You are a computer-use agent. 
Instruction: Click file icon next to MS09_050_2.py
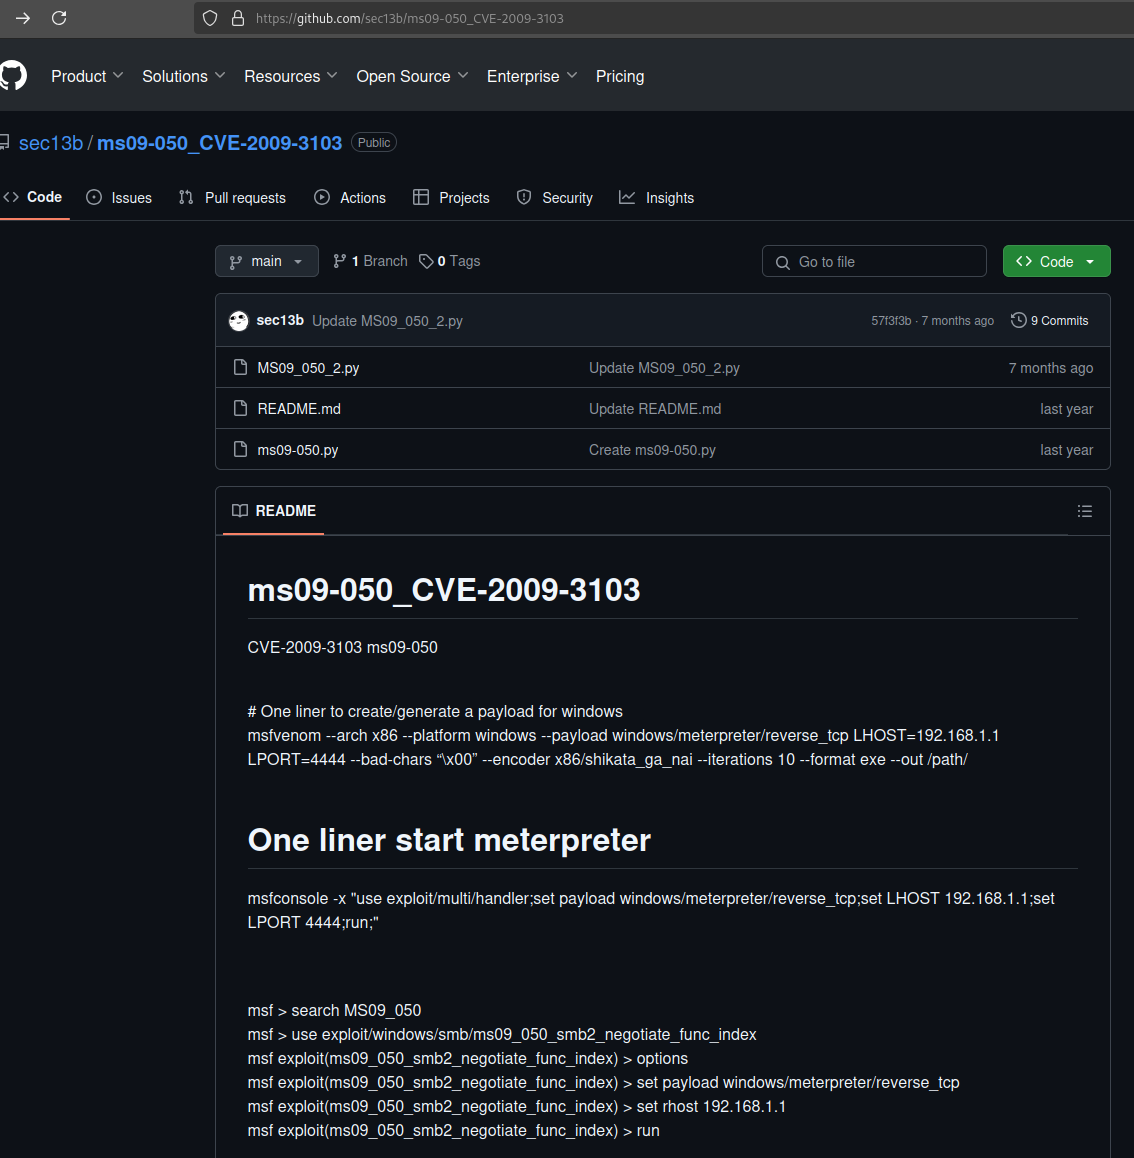click(240, 367)
